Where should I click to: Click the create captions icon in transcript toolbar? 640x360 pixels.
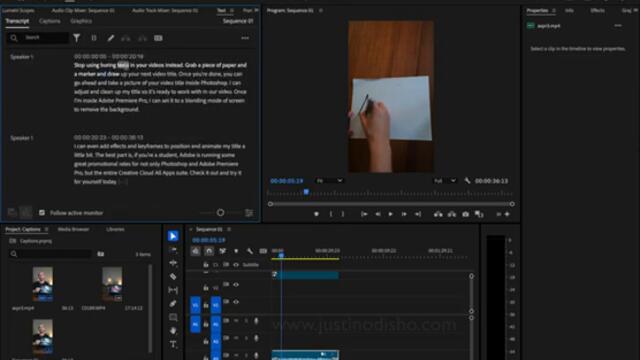pyautogui.click(x=158, y=38)
